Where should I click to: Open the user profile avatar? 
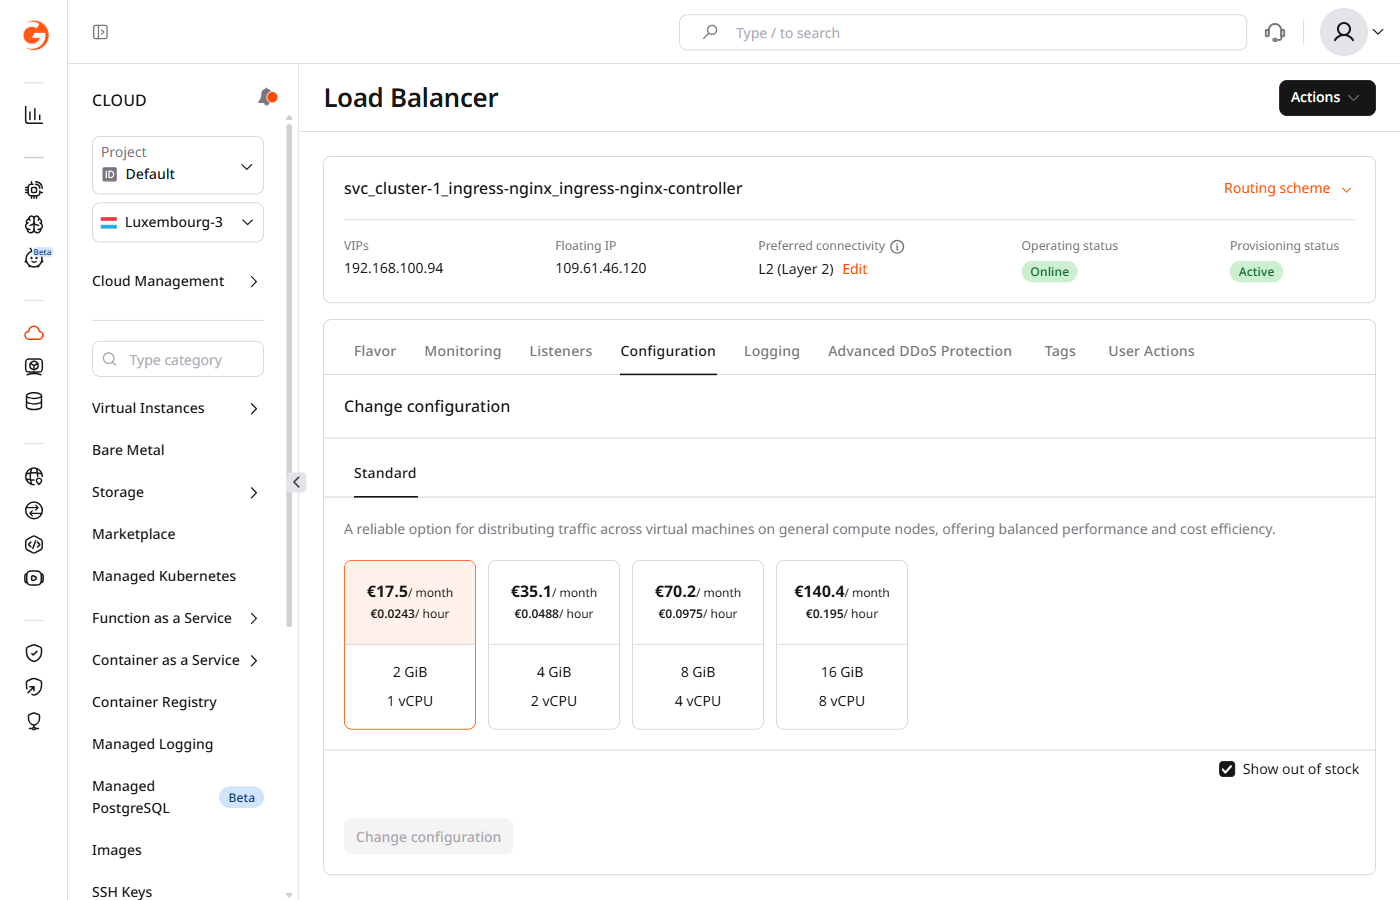tap(1344, 32)
